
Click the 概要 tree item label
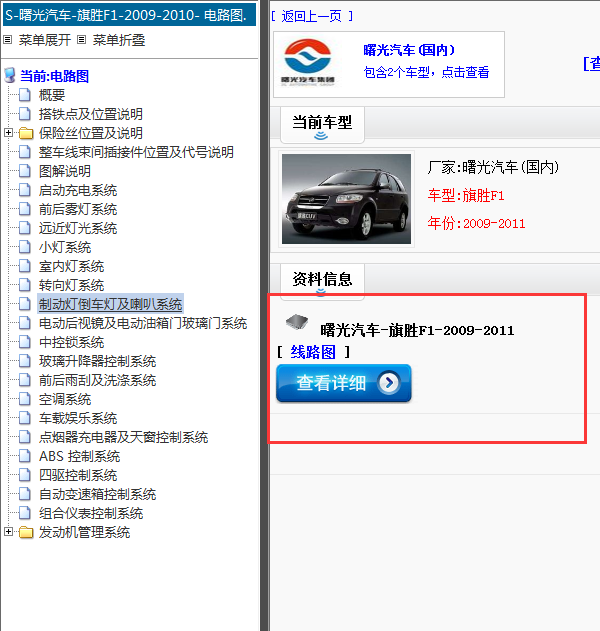(52, 95)
